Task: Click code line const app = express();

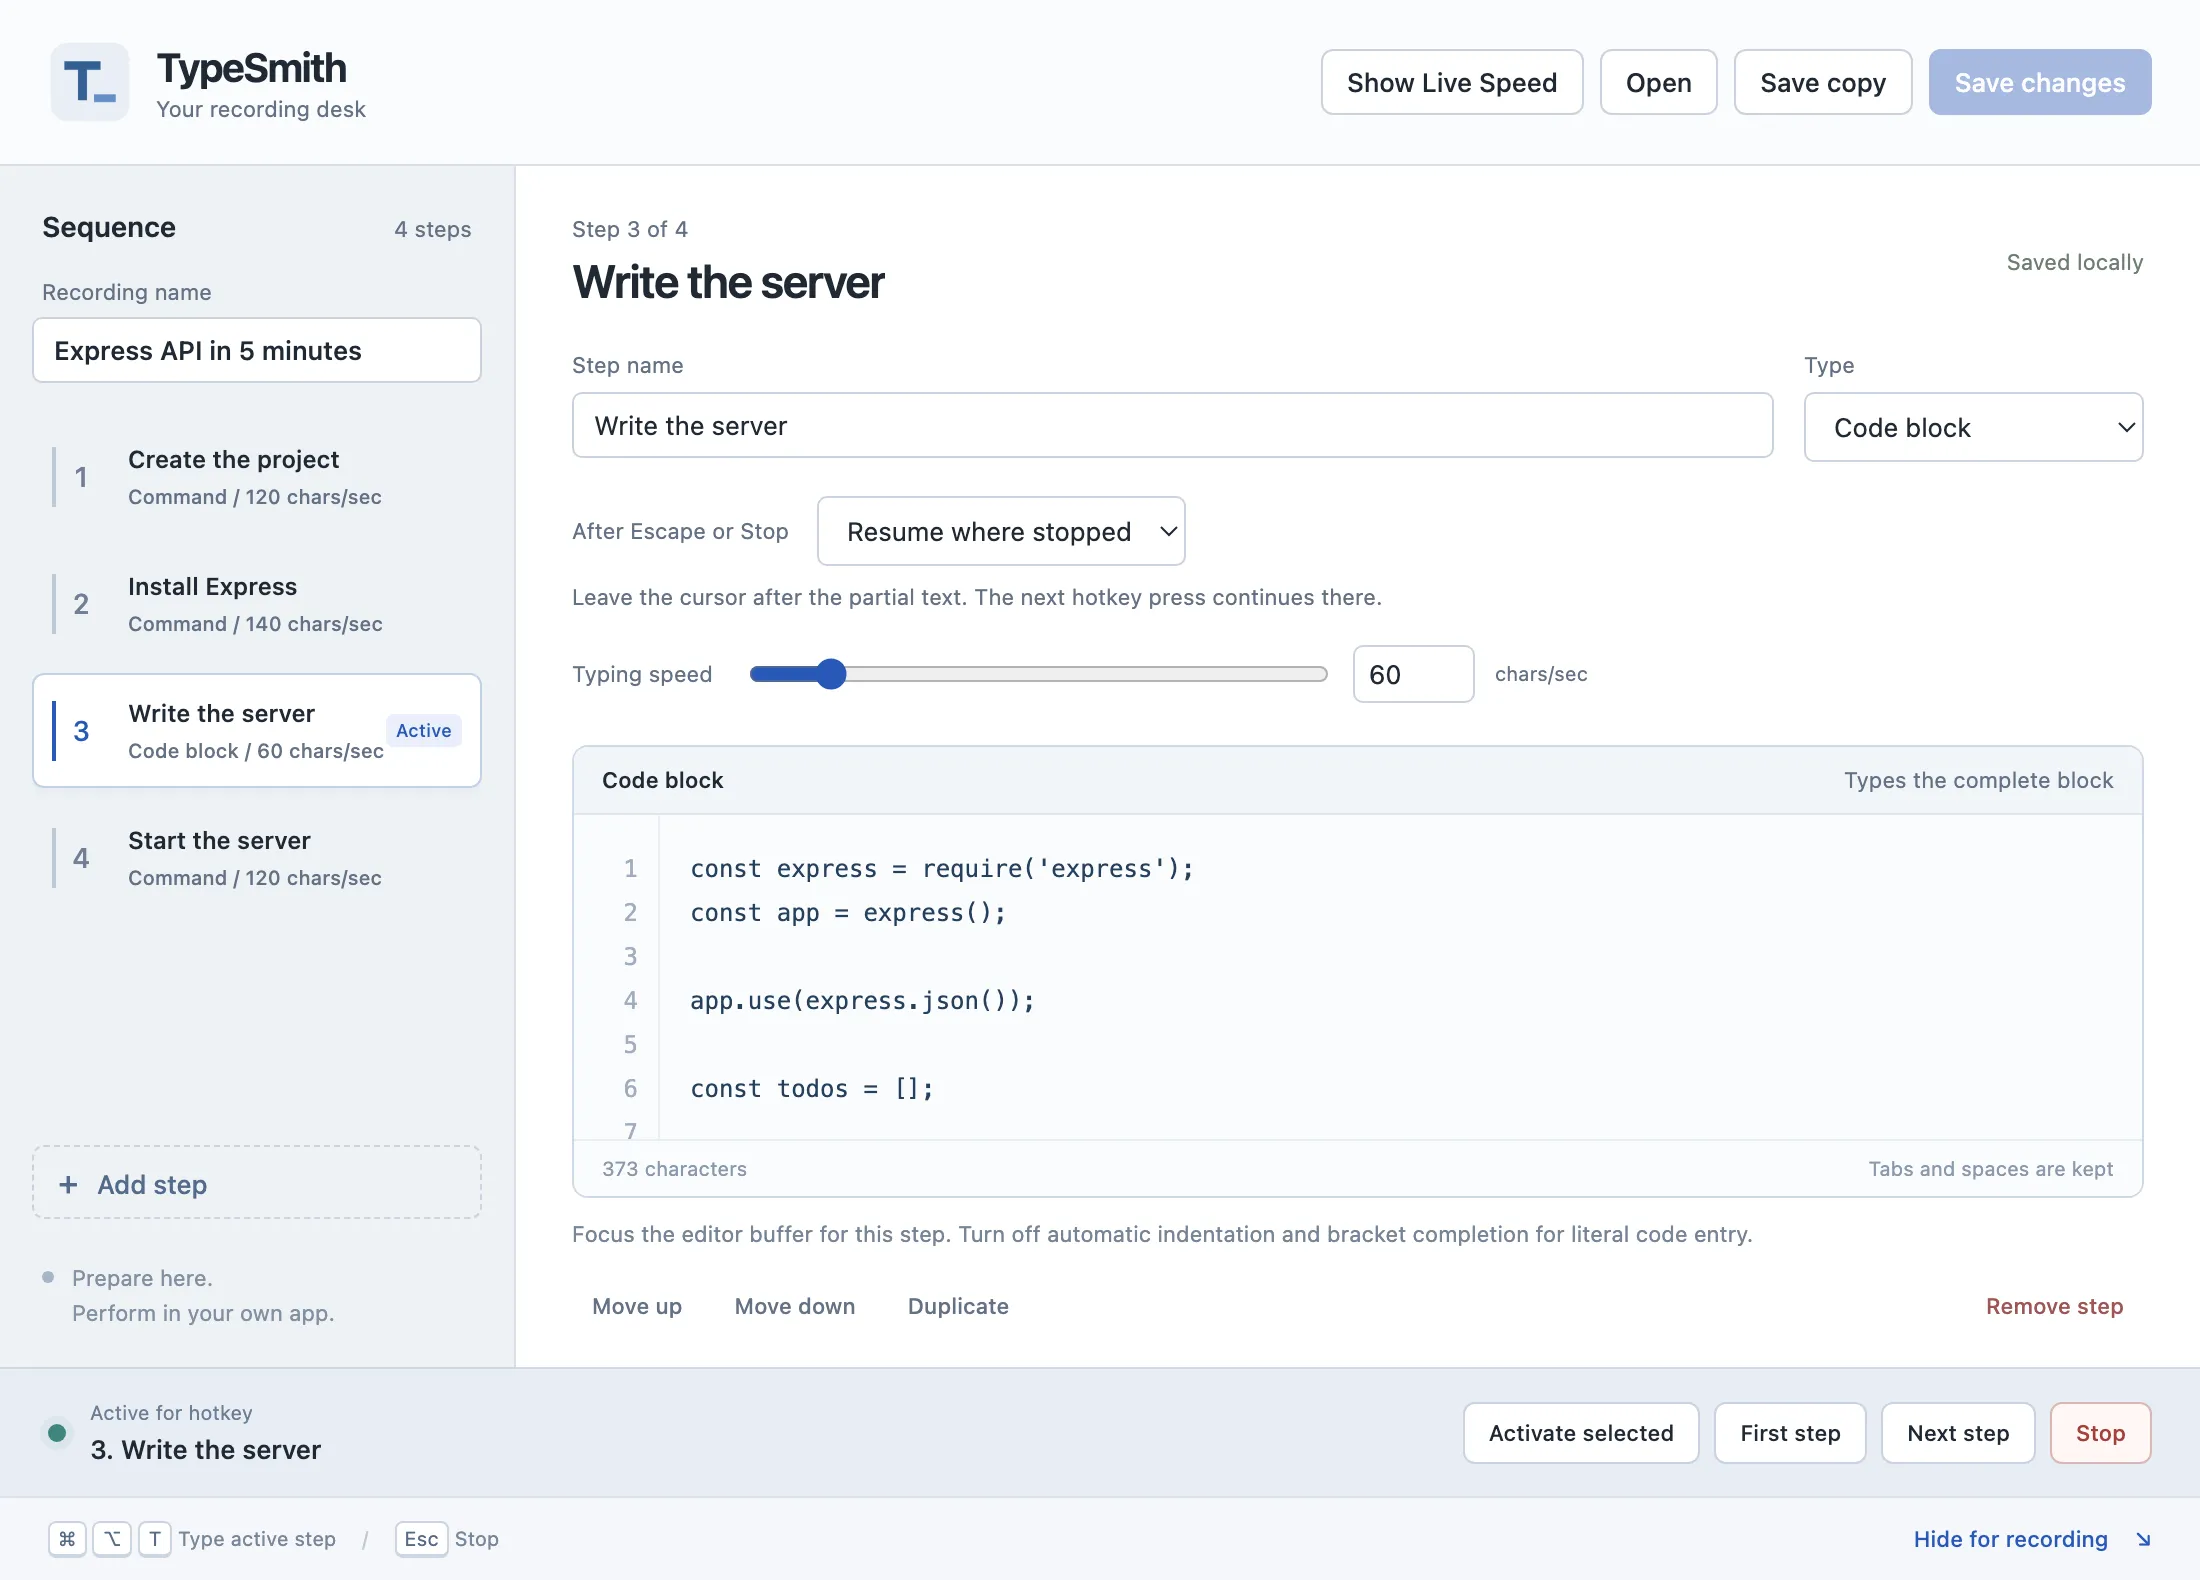Action: pyautogui.click(x=847, y=912)
